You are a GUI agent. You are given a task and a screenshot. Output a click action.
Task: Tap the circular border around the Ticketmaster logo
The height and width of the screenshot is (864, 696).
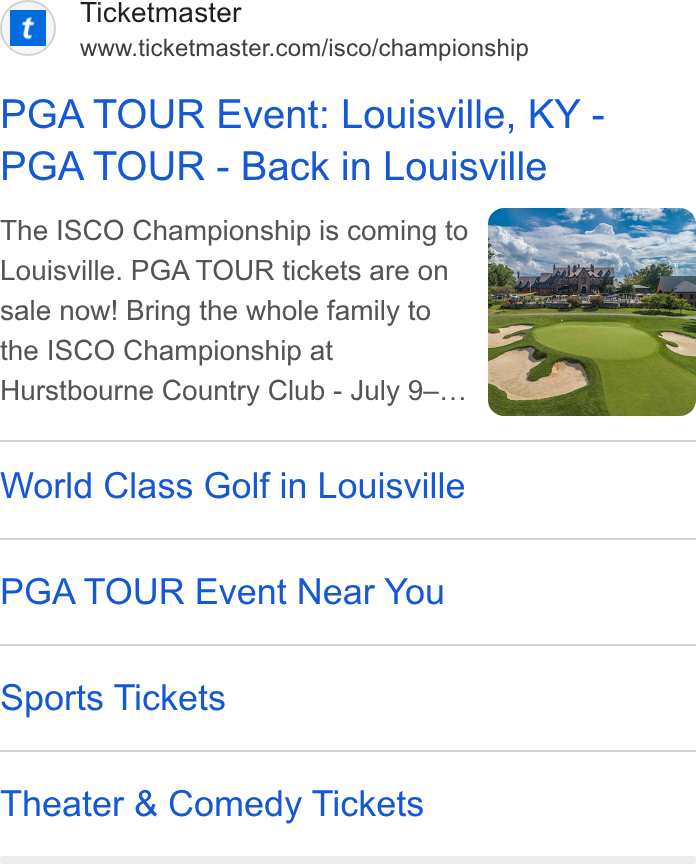[28, 28]
